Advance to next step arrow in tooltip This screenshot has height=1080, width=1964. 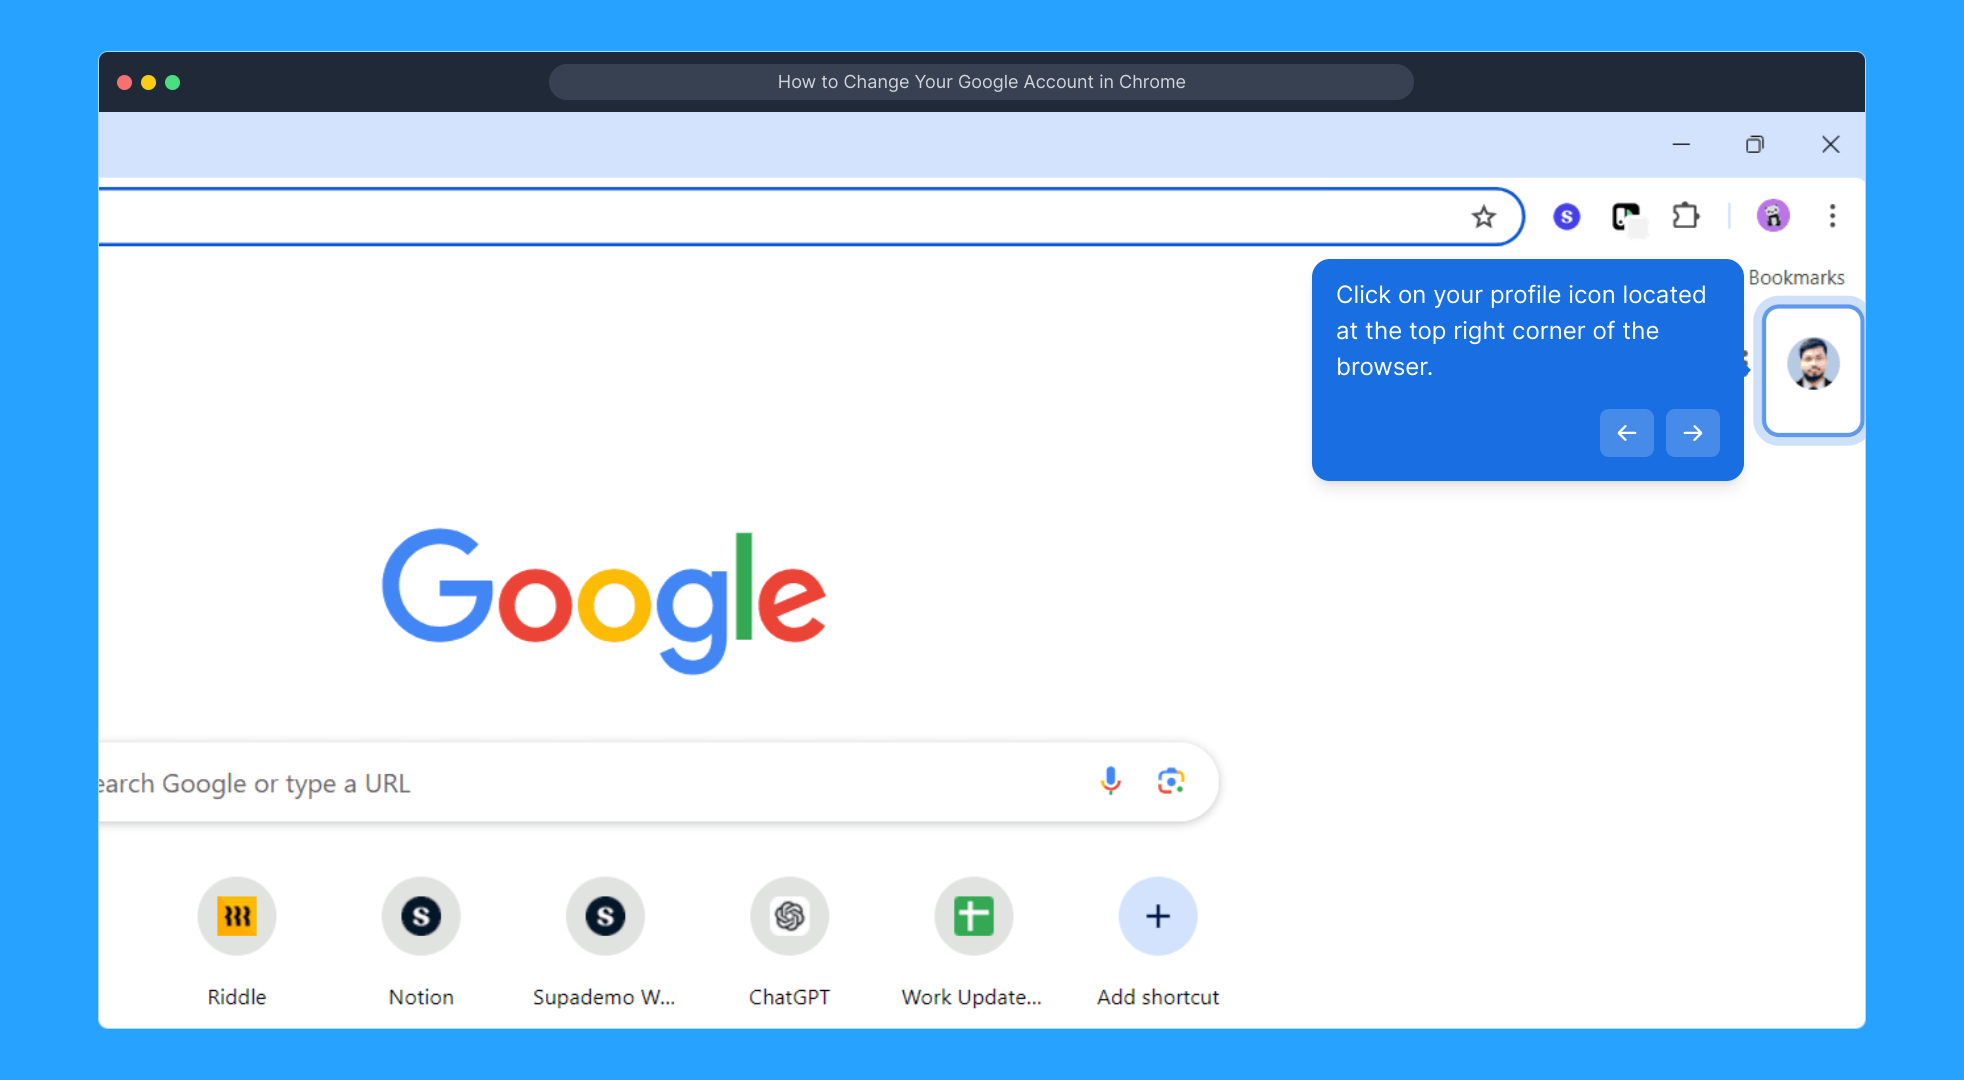pos(1692,433)
